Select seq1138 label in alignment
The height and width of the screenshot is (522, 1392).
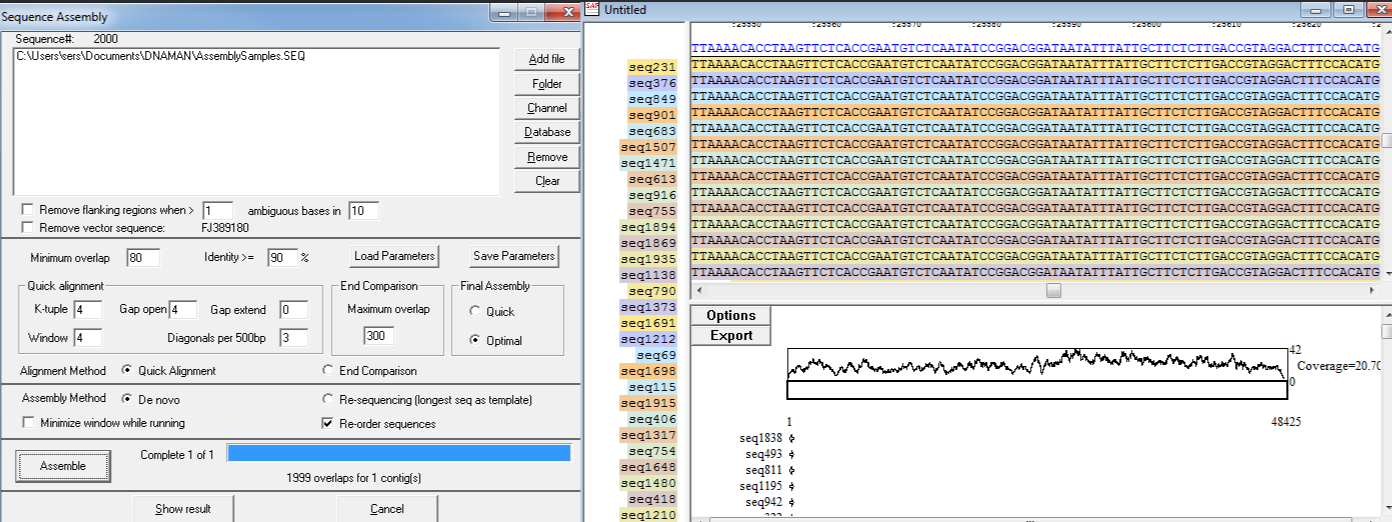pos(648,275)
